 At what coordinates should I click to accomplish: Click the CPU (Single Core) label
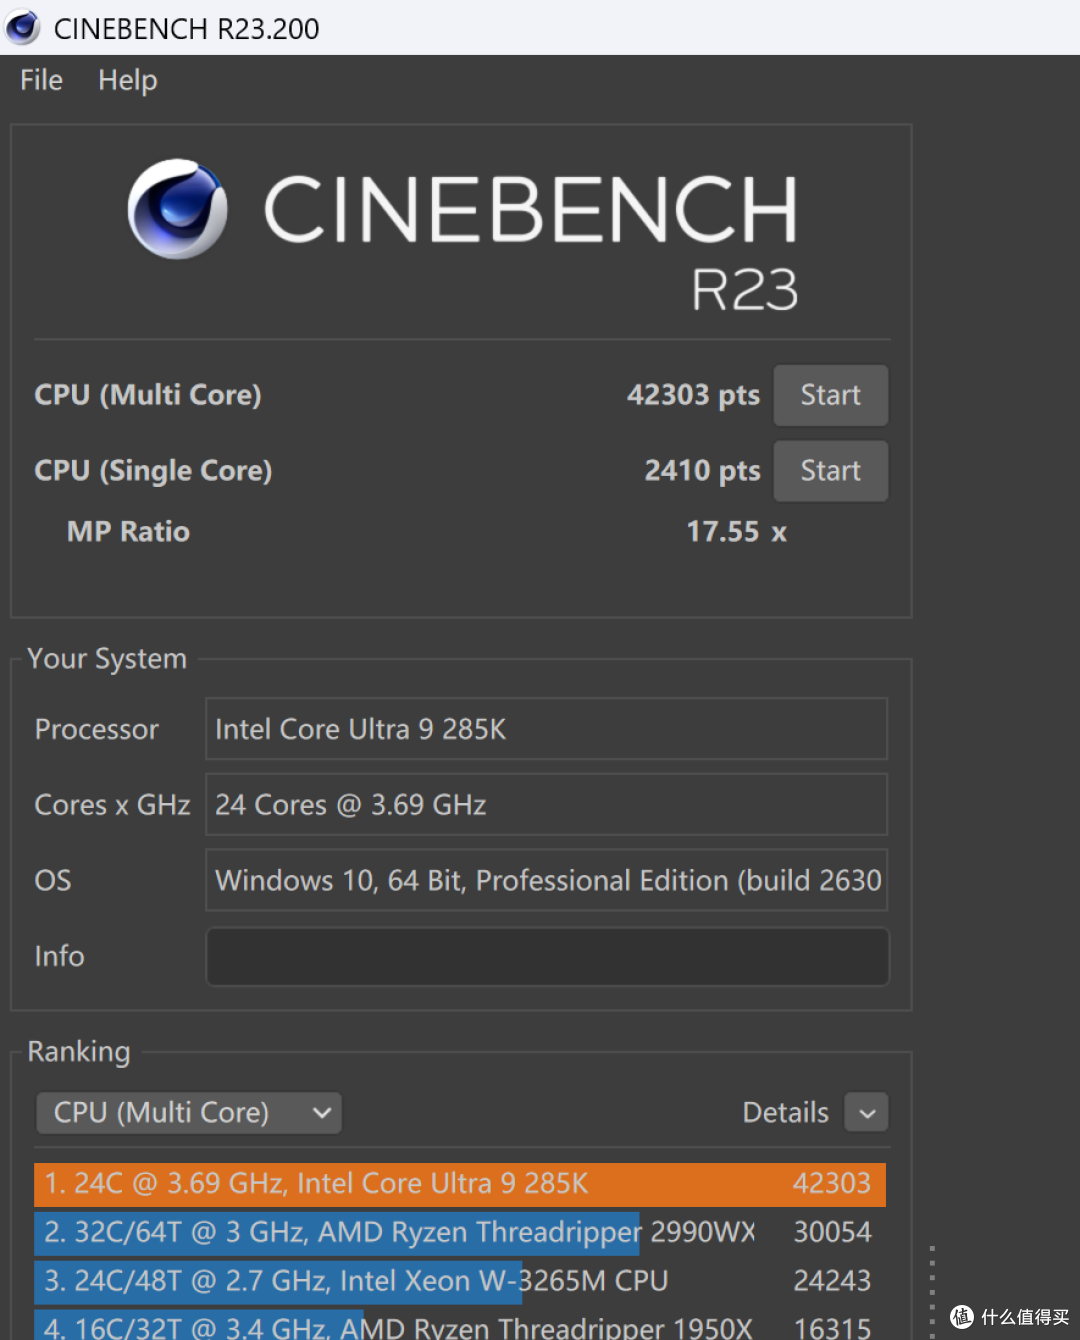153,471
